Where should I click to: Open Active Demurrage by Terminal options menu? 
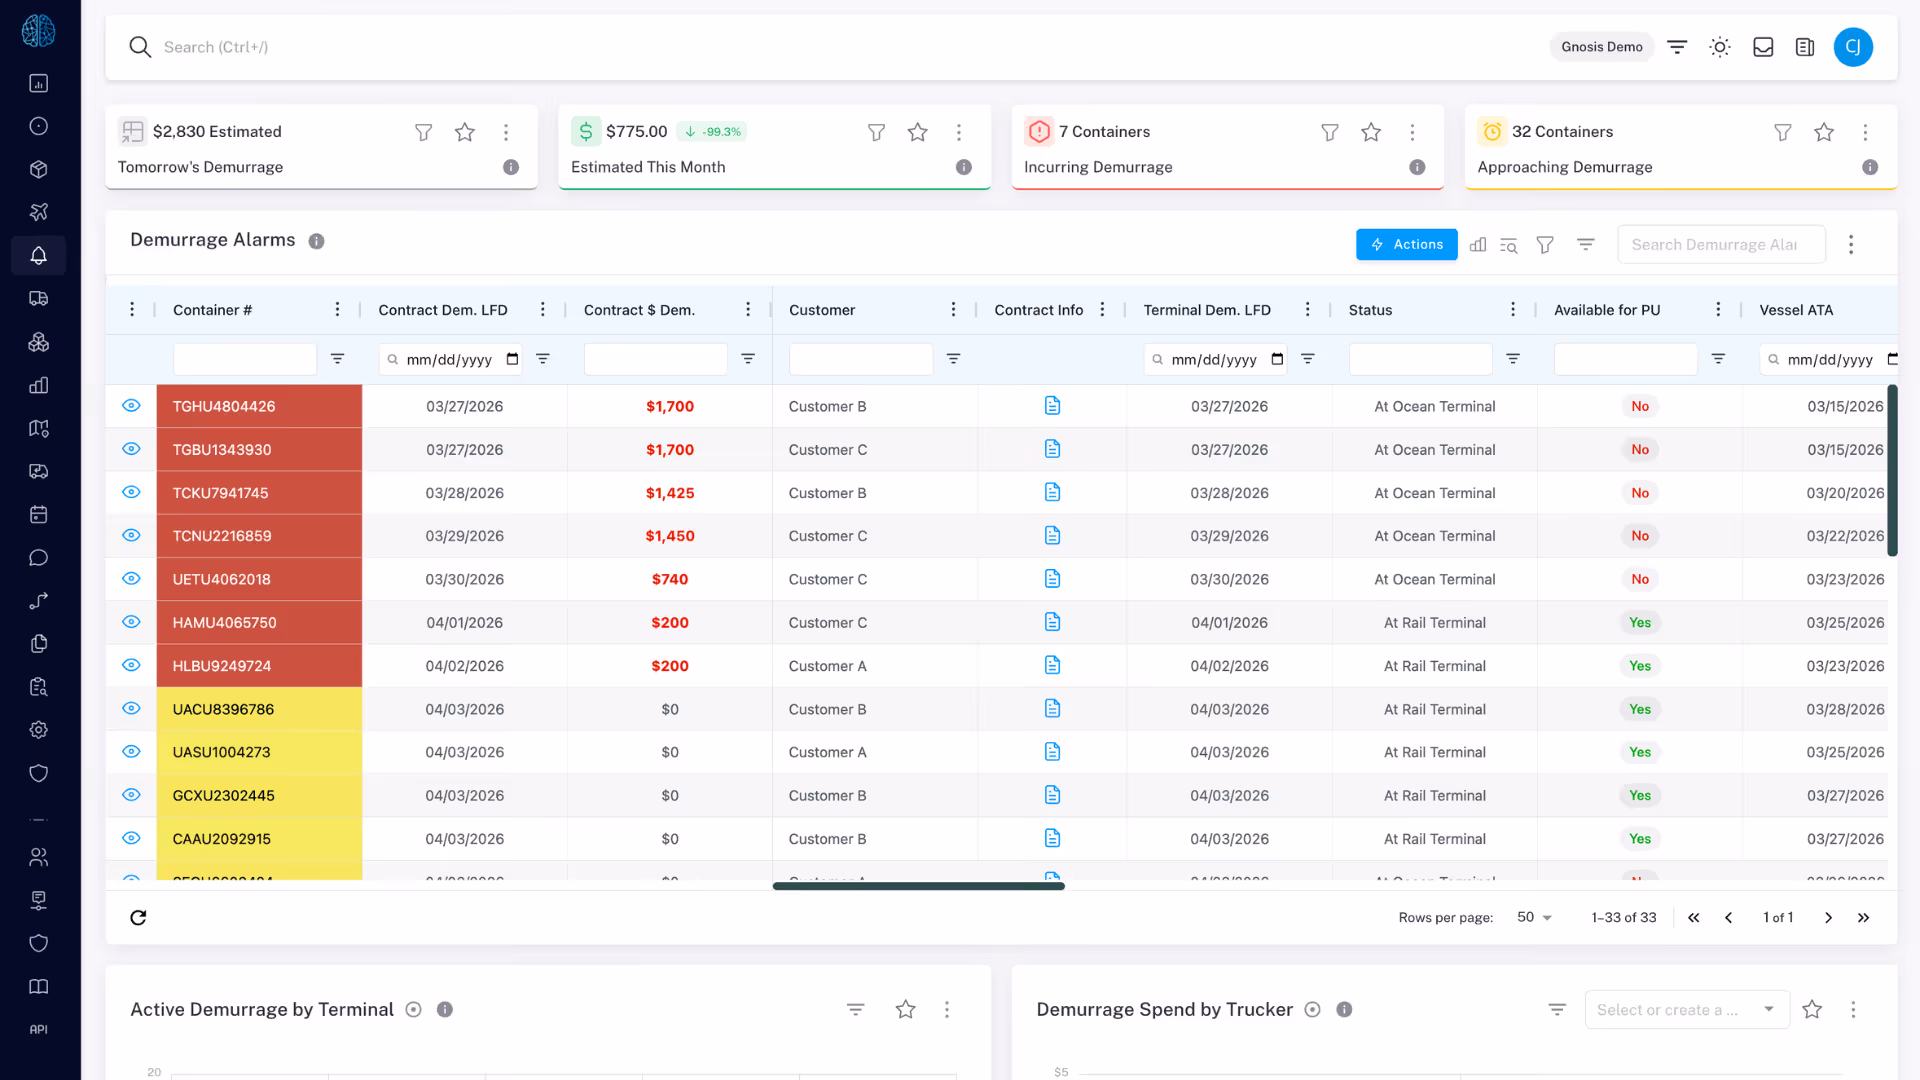[947, 1009]
